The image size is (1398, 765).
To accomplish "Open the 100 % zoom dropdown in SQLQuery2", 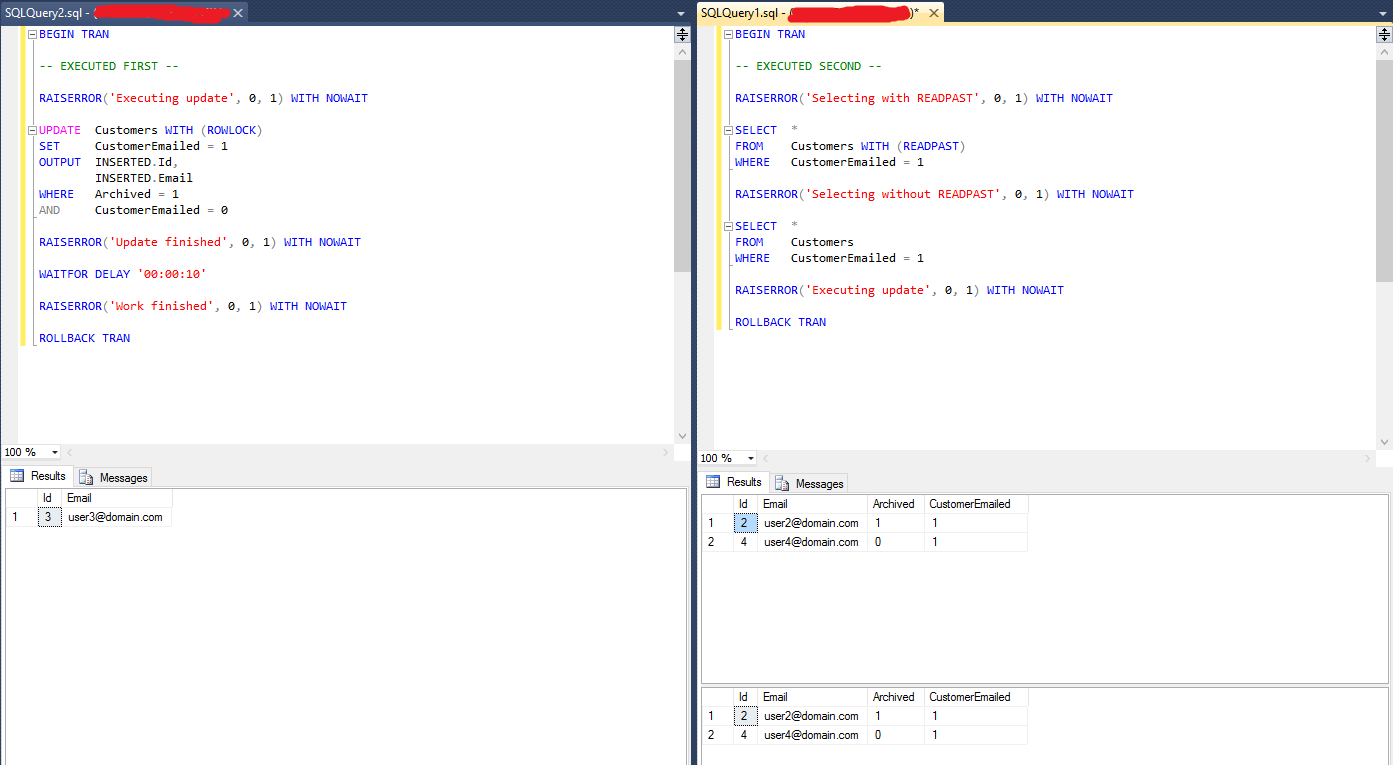I will pos(53,453).
